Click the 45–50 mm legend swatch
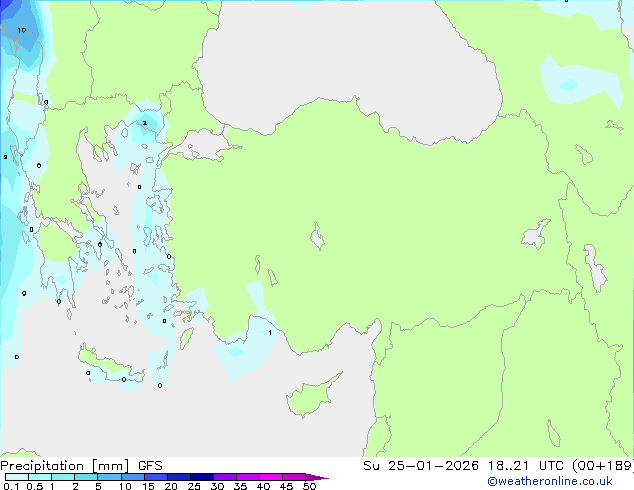The image size is (634, 490). 294,477
